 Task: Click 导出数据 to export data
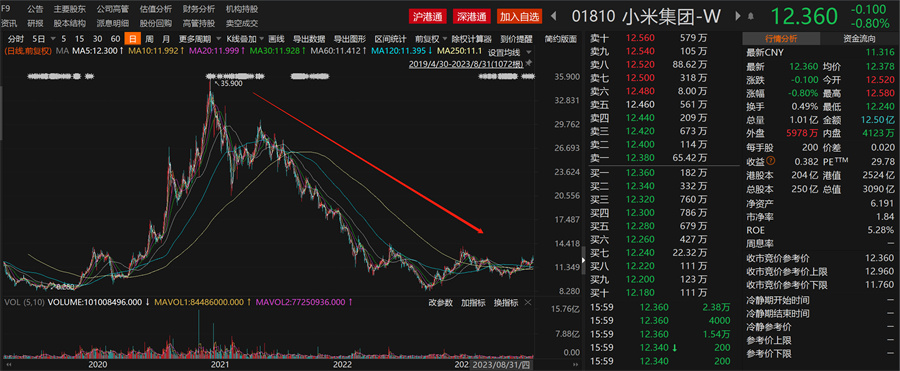point(309,39)
